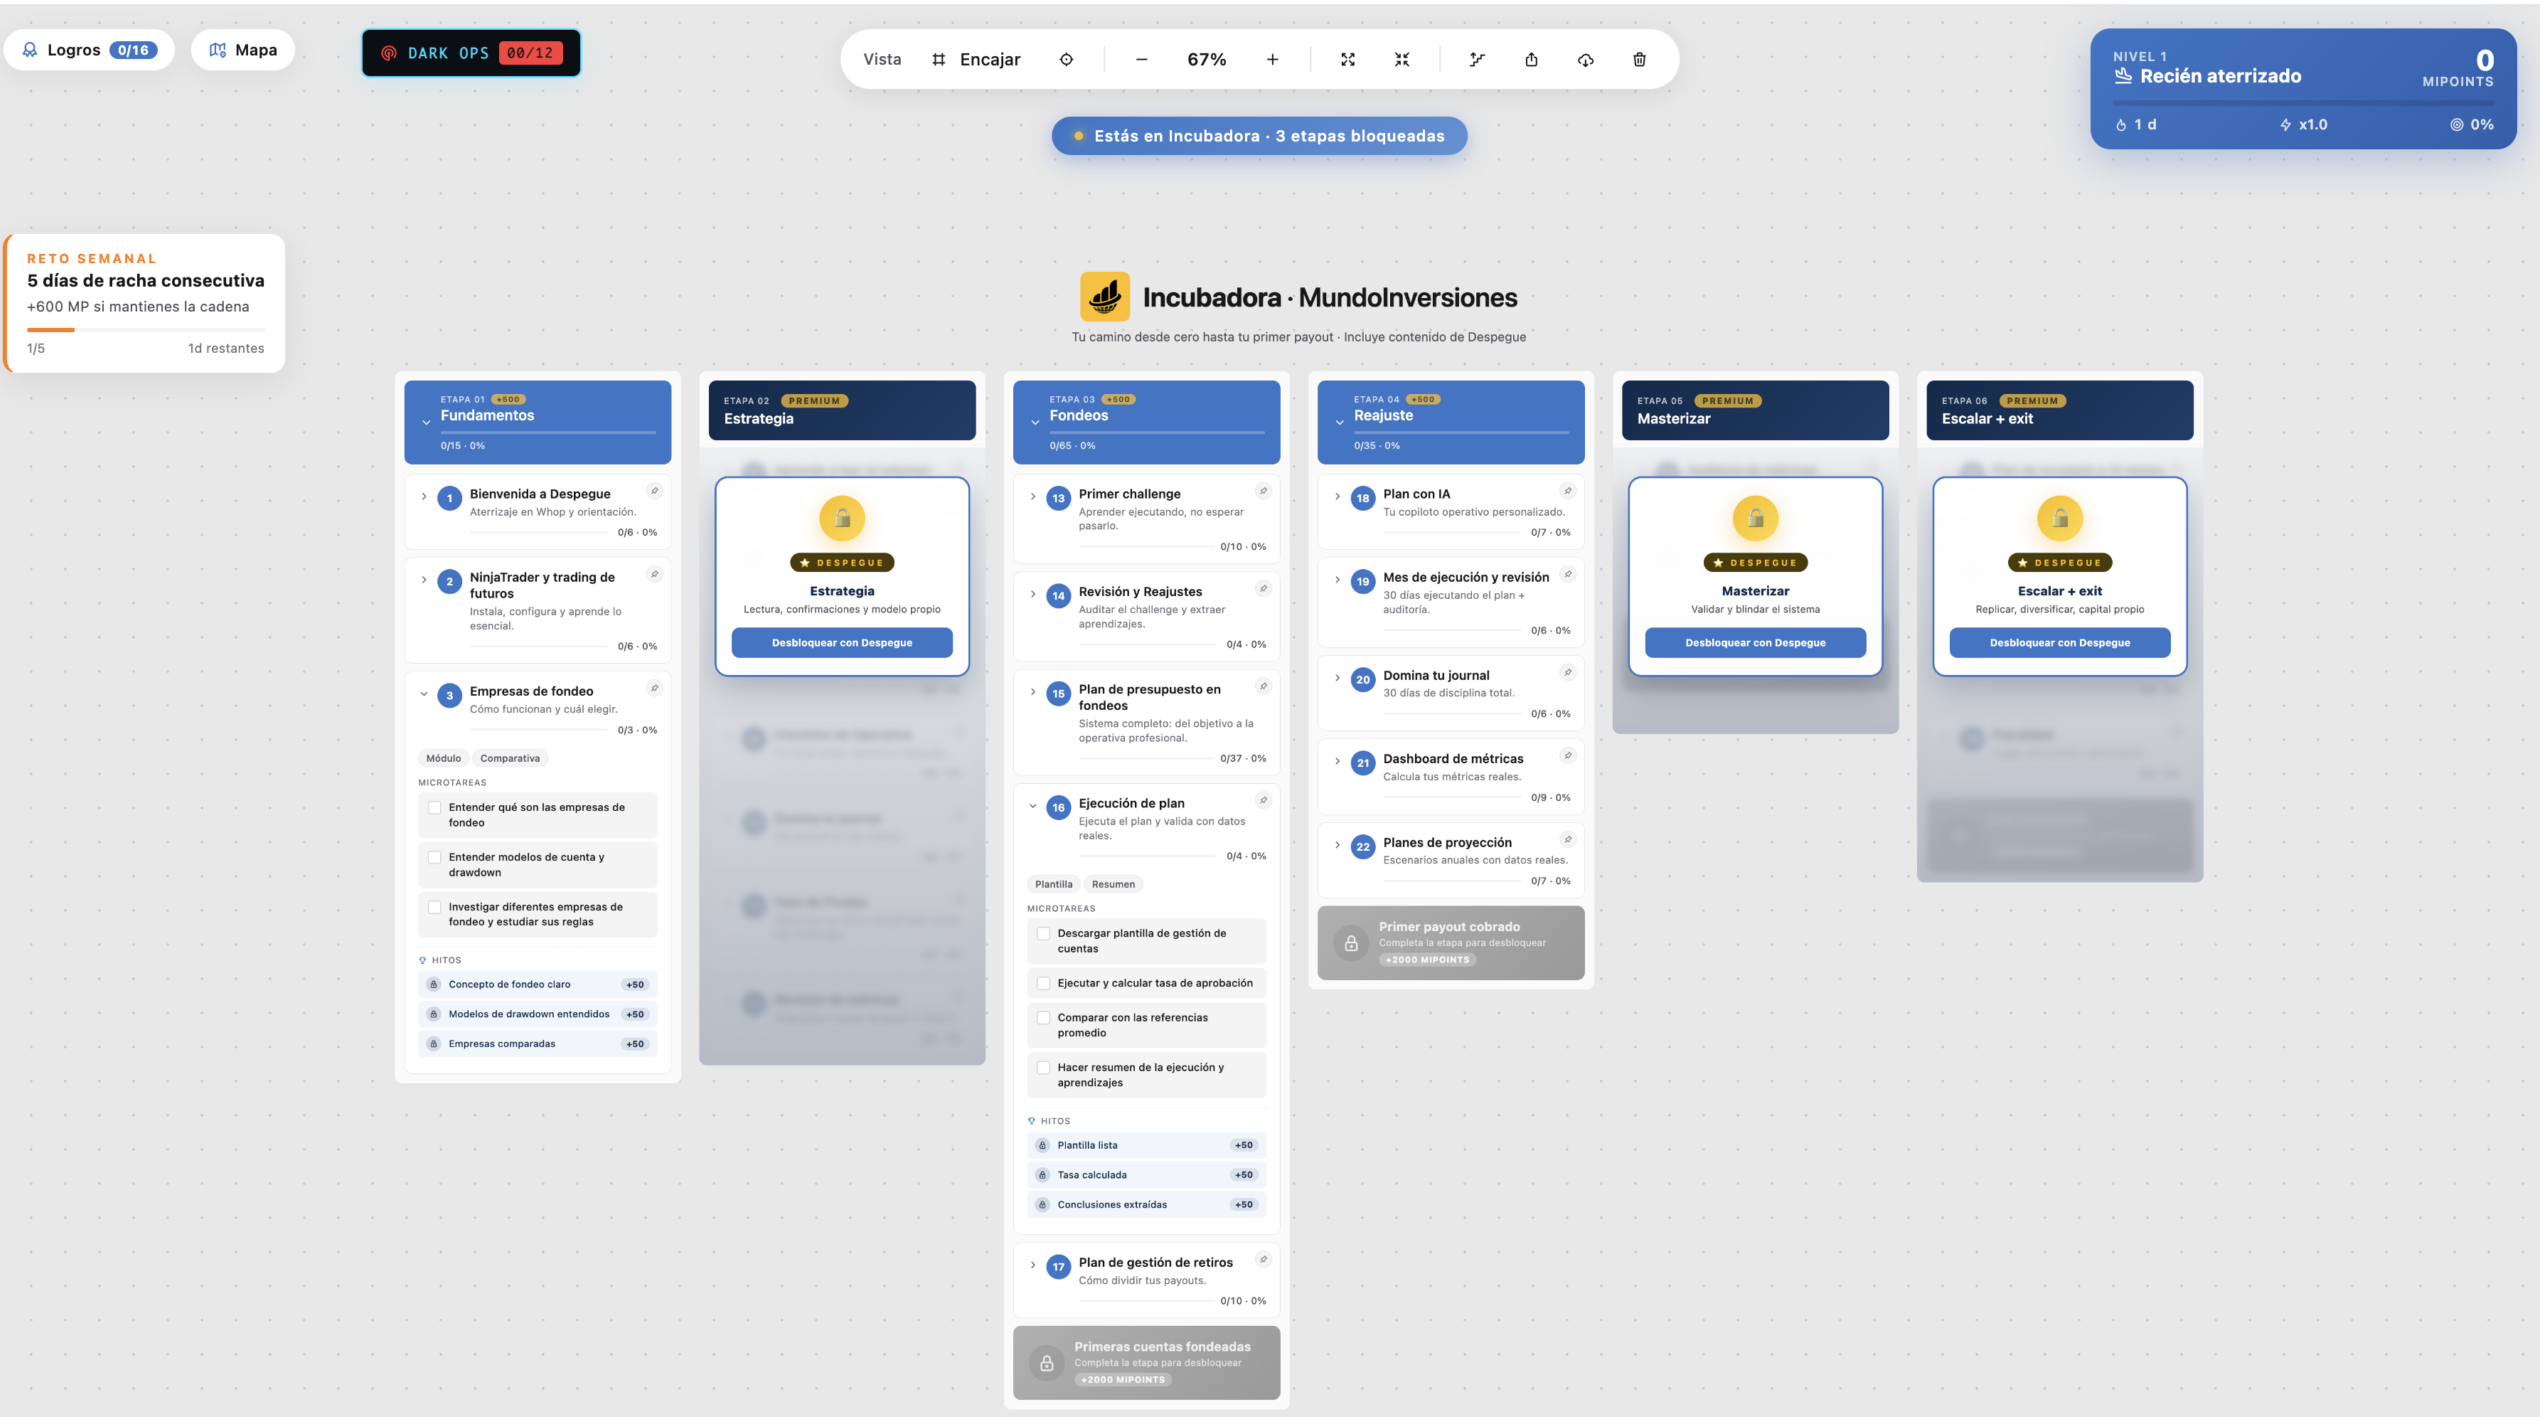The height and width of the screenshot is (1417, 2540).
Task: Expand the NinjaTrader y trading de futuros module
Action: point(424,580)
